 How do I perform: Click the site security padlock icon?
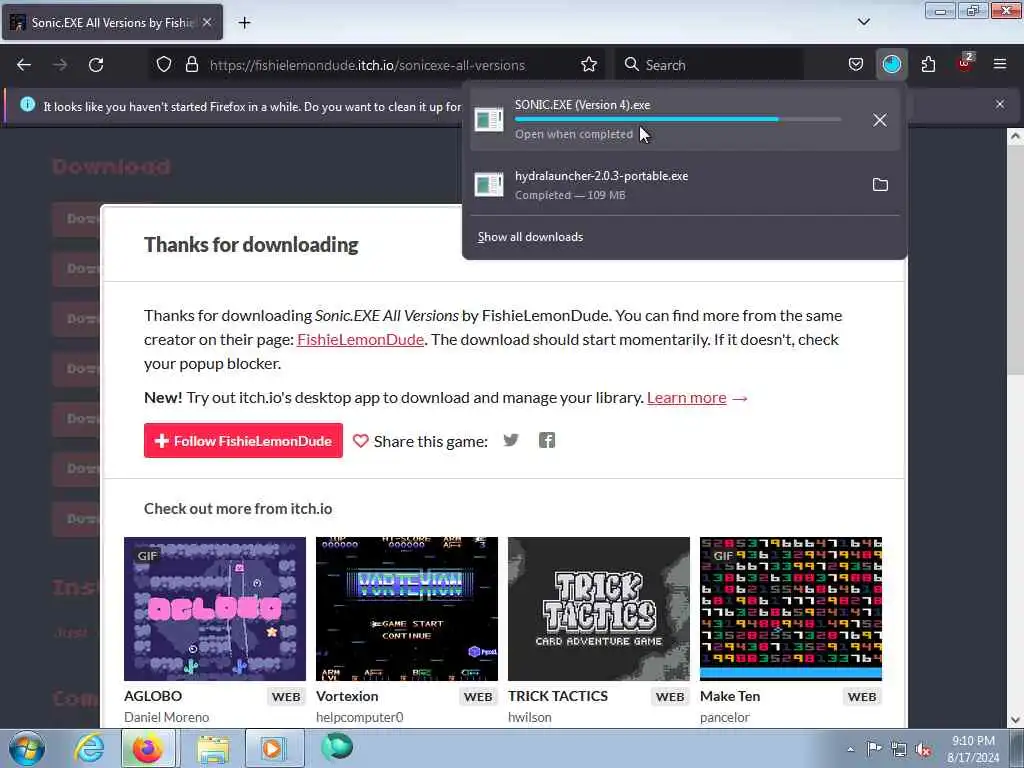tap(191, 65)
